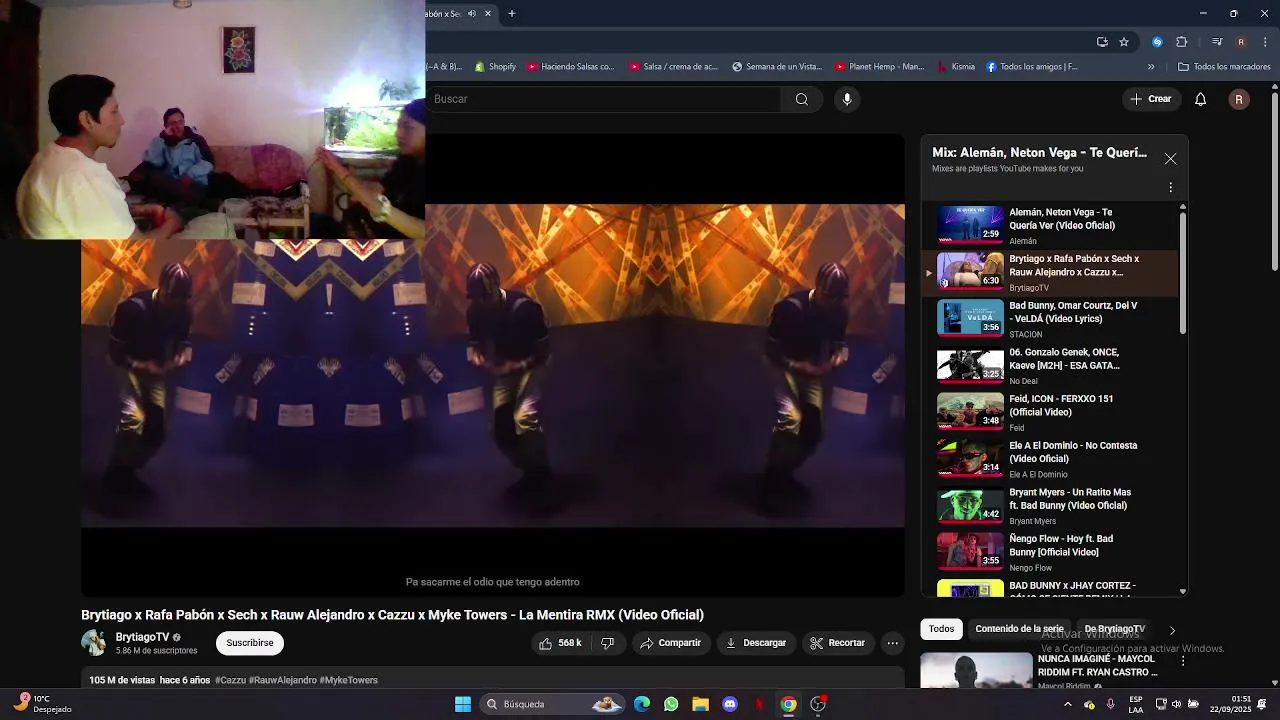Focus the Buscar search field
Viewport: 1280px width, 720px height.
[604, 99]
